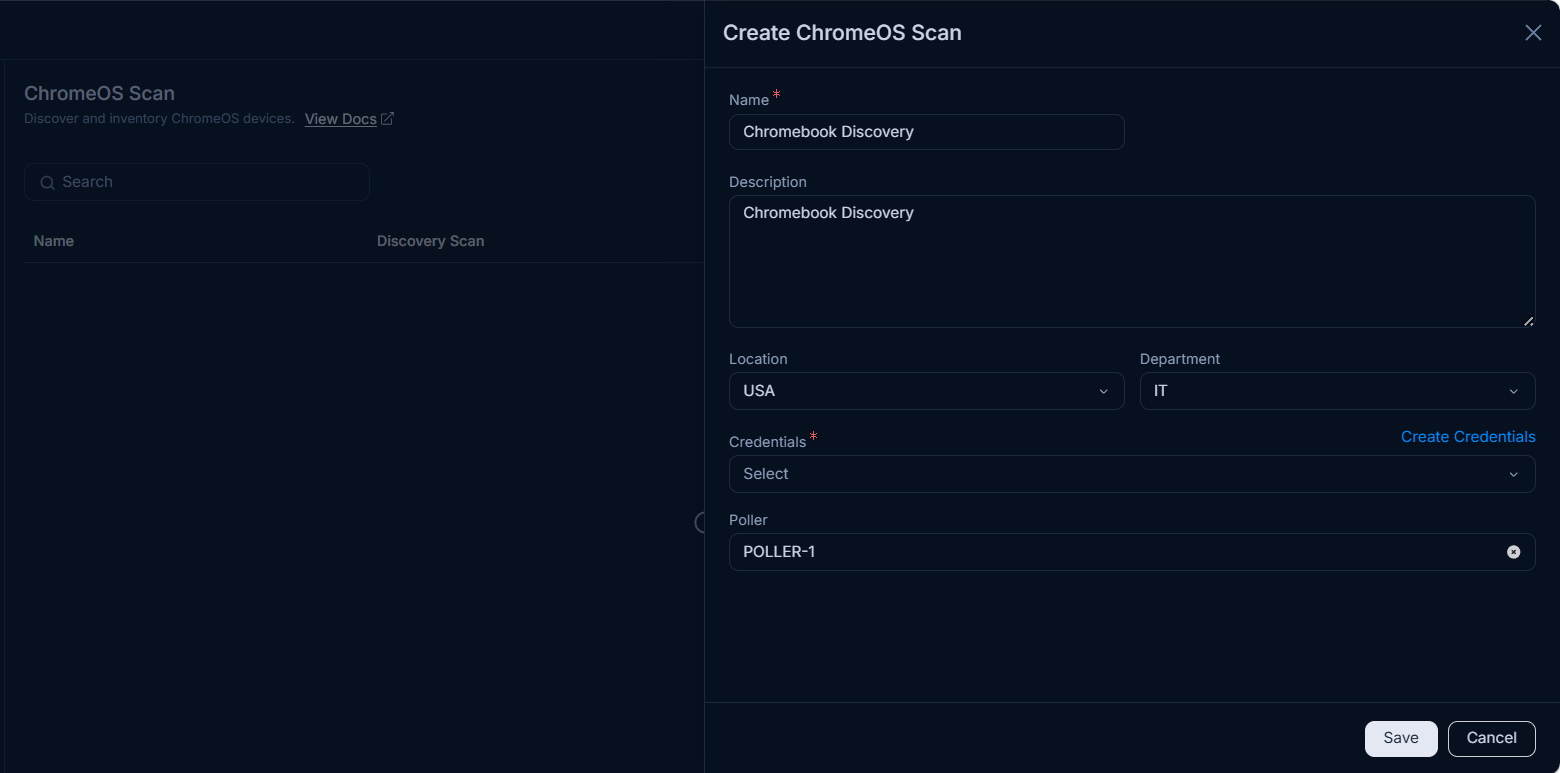Click the Create Credentials link

(1468, 437)
